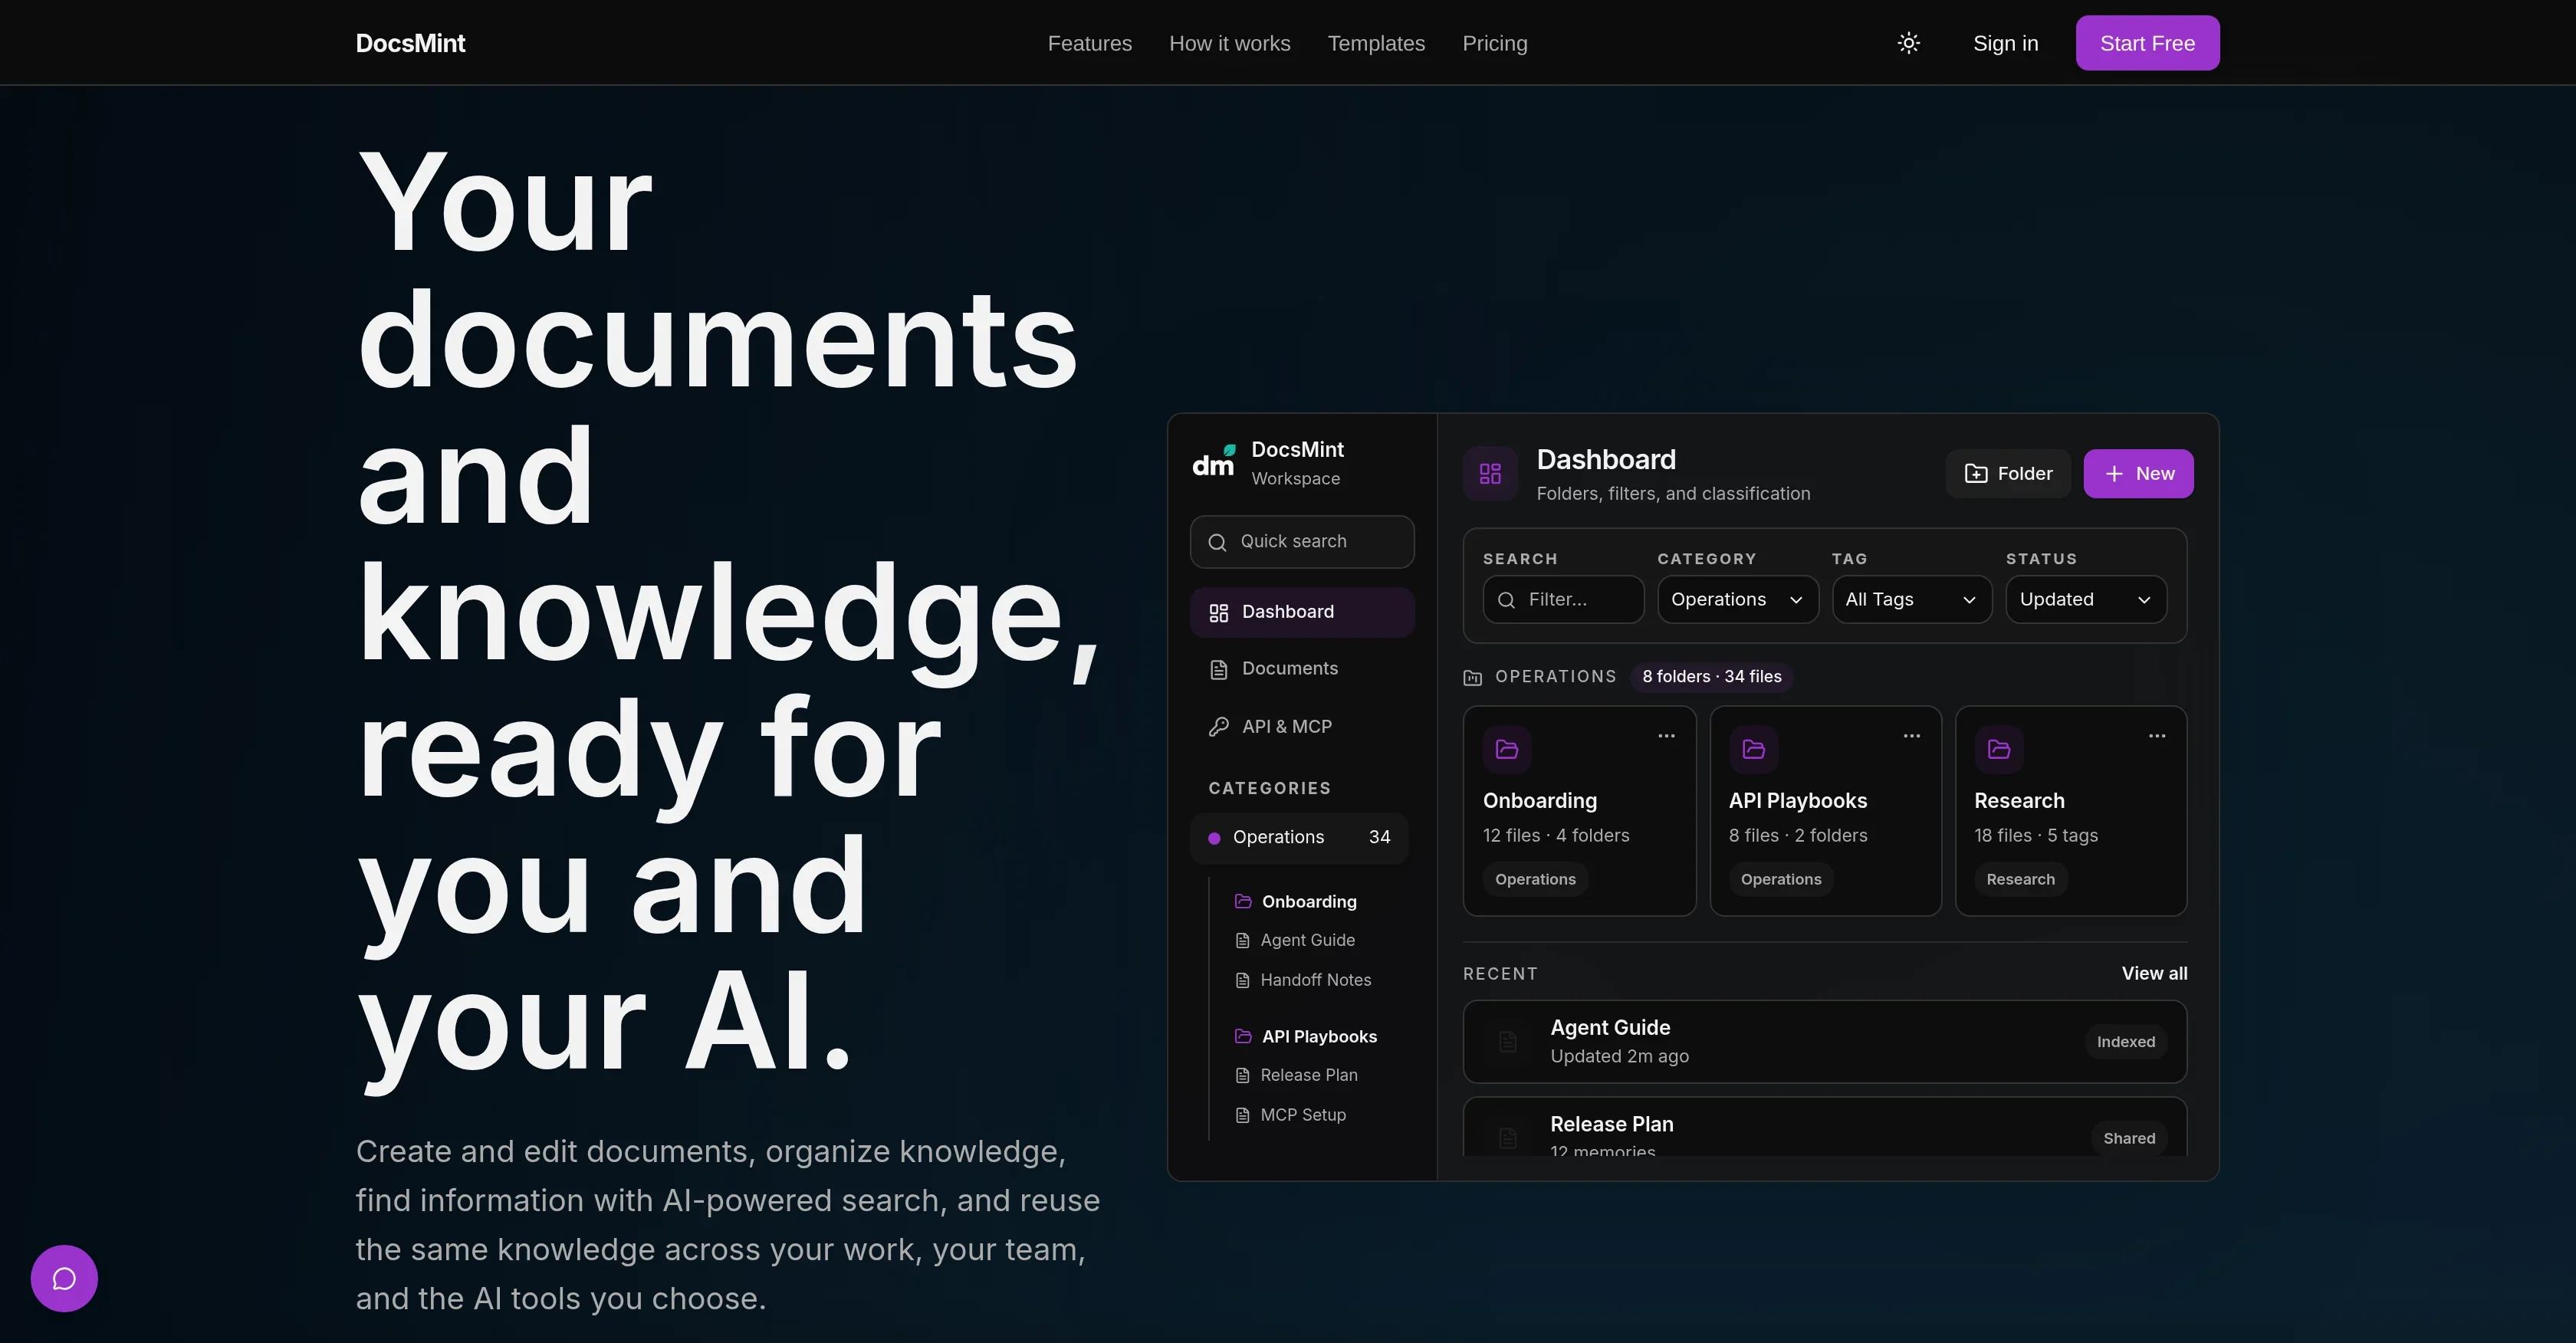Image resolution: width=2576 pixels, height=1343 pixels.
Task: Open the API Playbooks card more options menu
Action: tap(1912, 736)
